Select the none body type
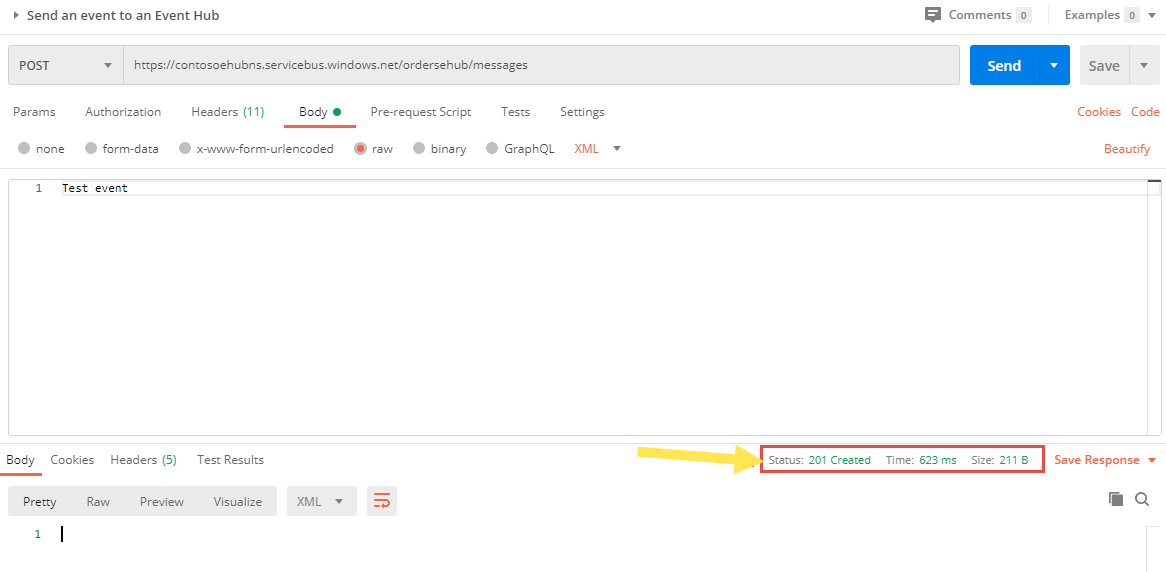Viewport: 1166px width, 572px height. pos(25,148)
